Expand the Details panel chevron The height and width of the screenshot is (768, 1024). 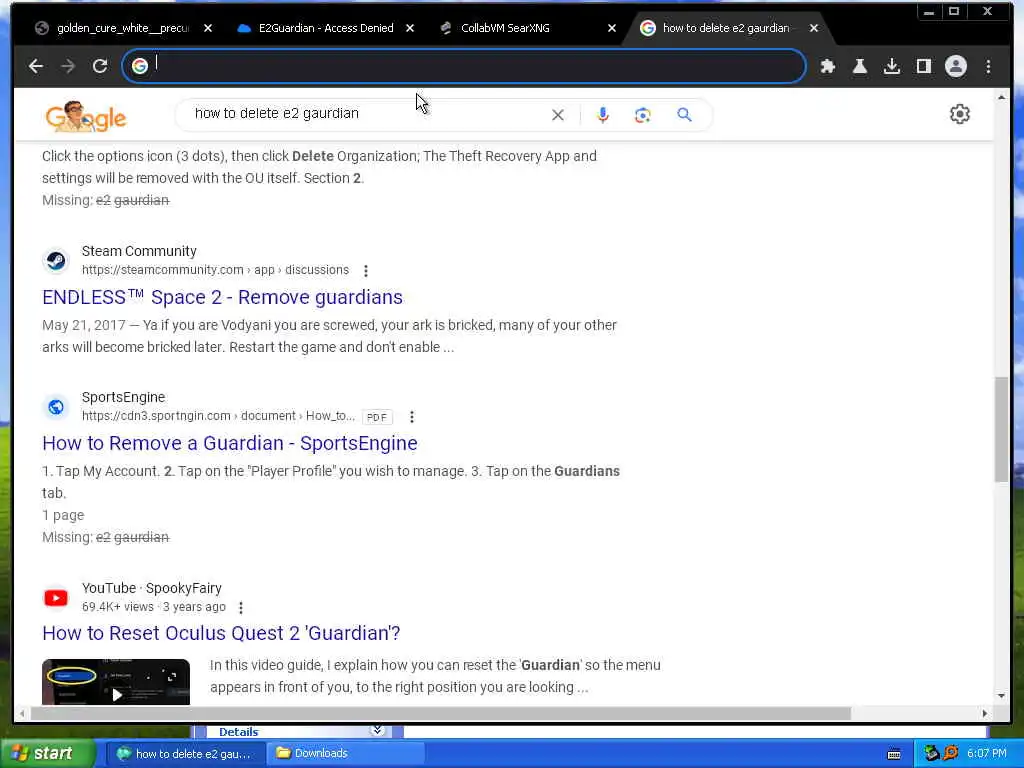click(x=377, y=731)
